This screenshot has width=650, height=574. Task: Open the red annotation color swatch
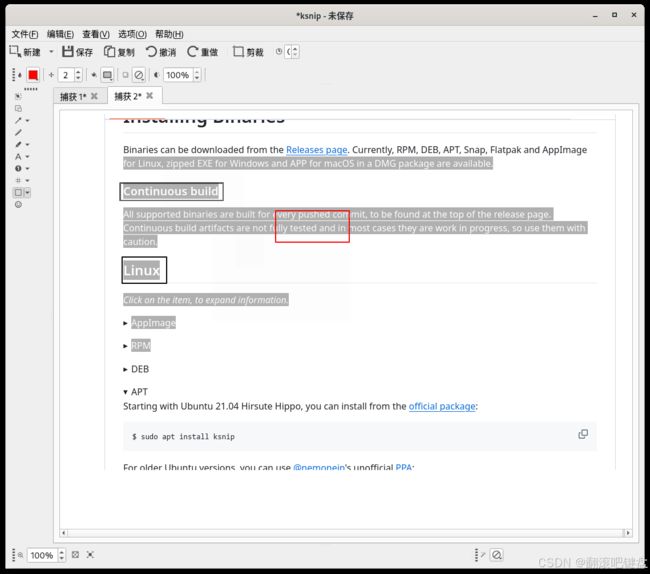tap(33, 75)
